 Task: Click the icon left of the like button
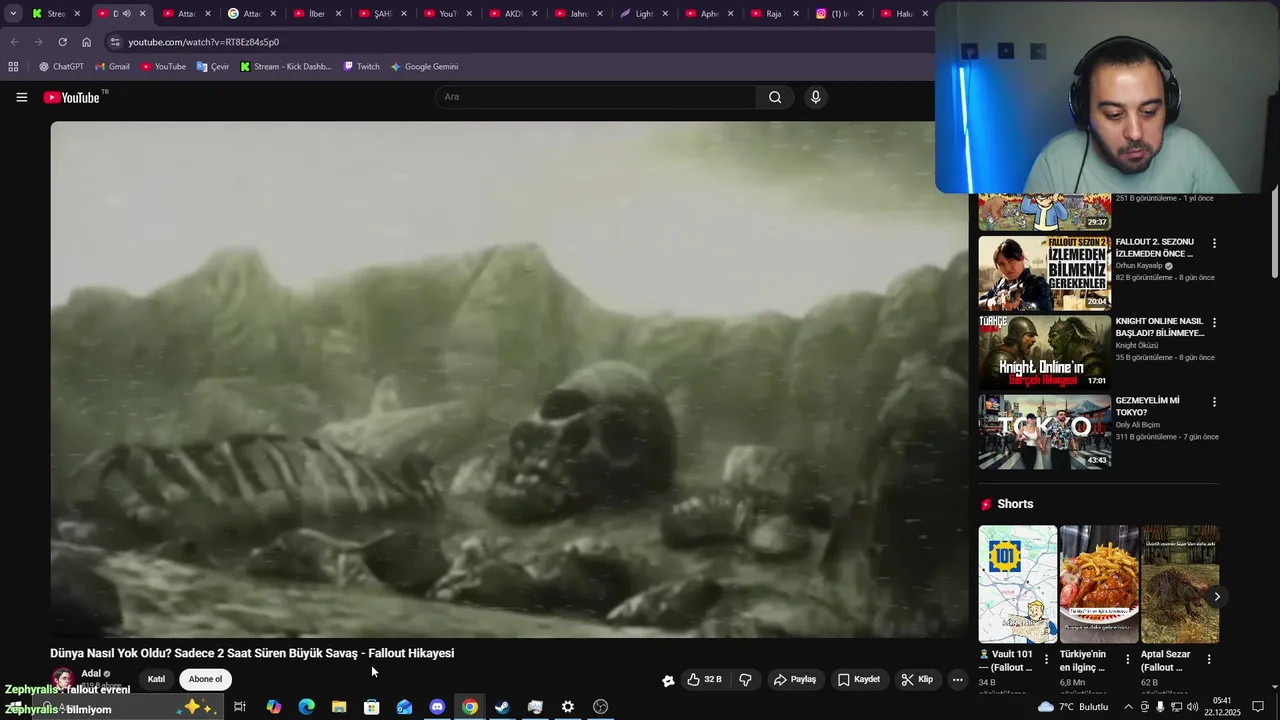[668, 680]
